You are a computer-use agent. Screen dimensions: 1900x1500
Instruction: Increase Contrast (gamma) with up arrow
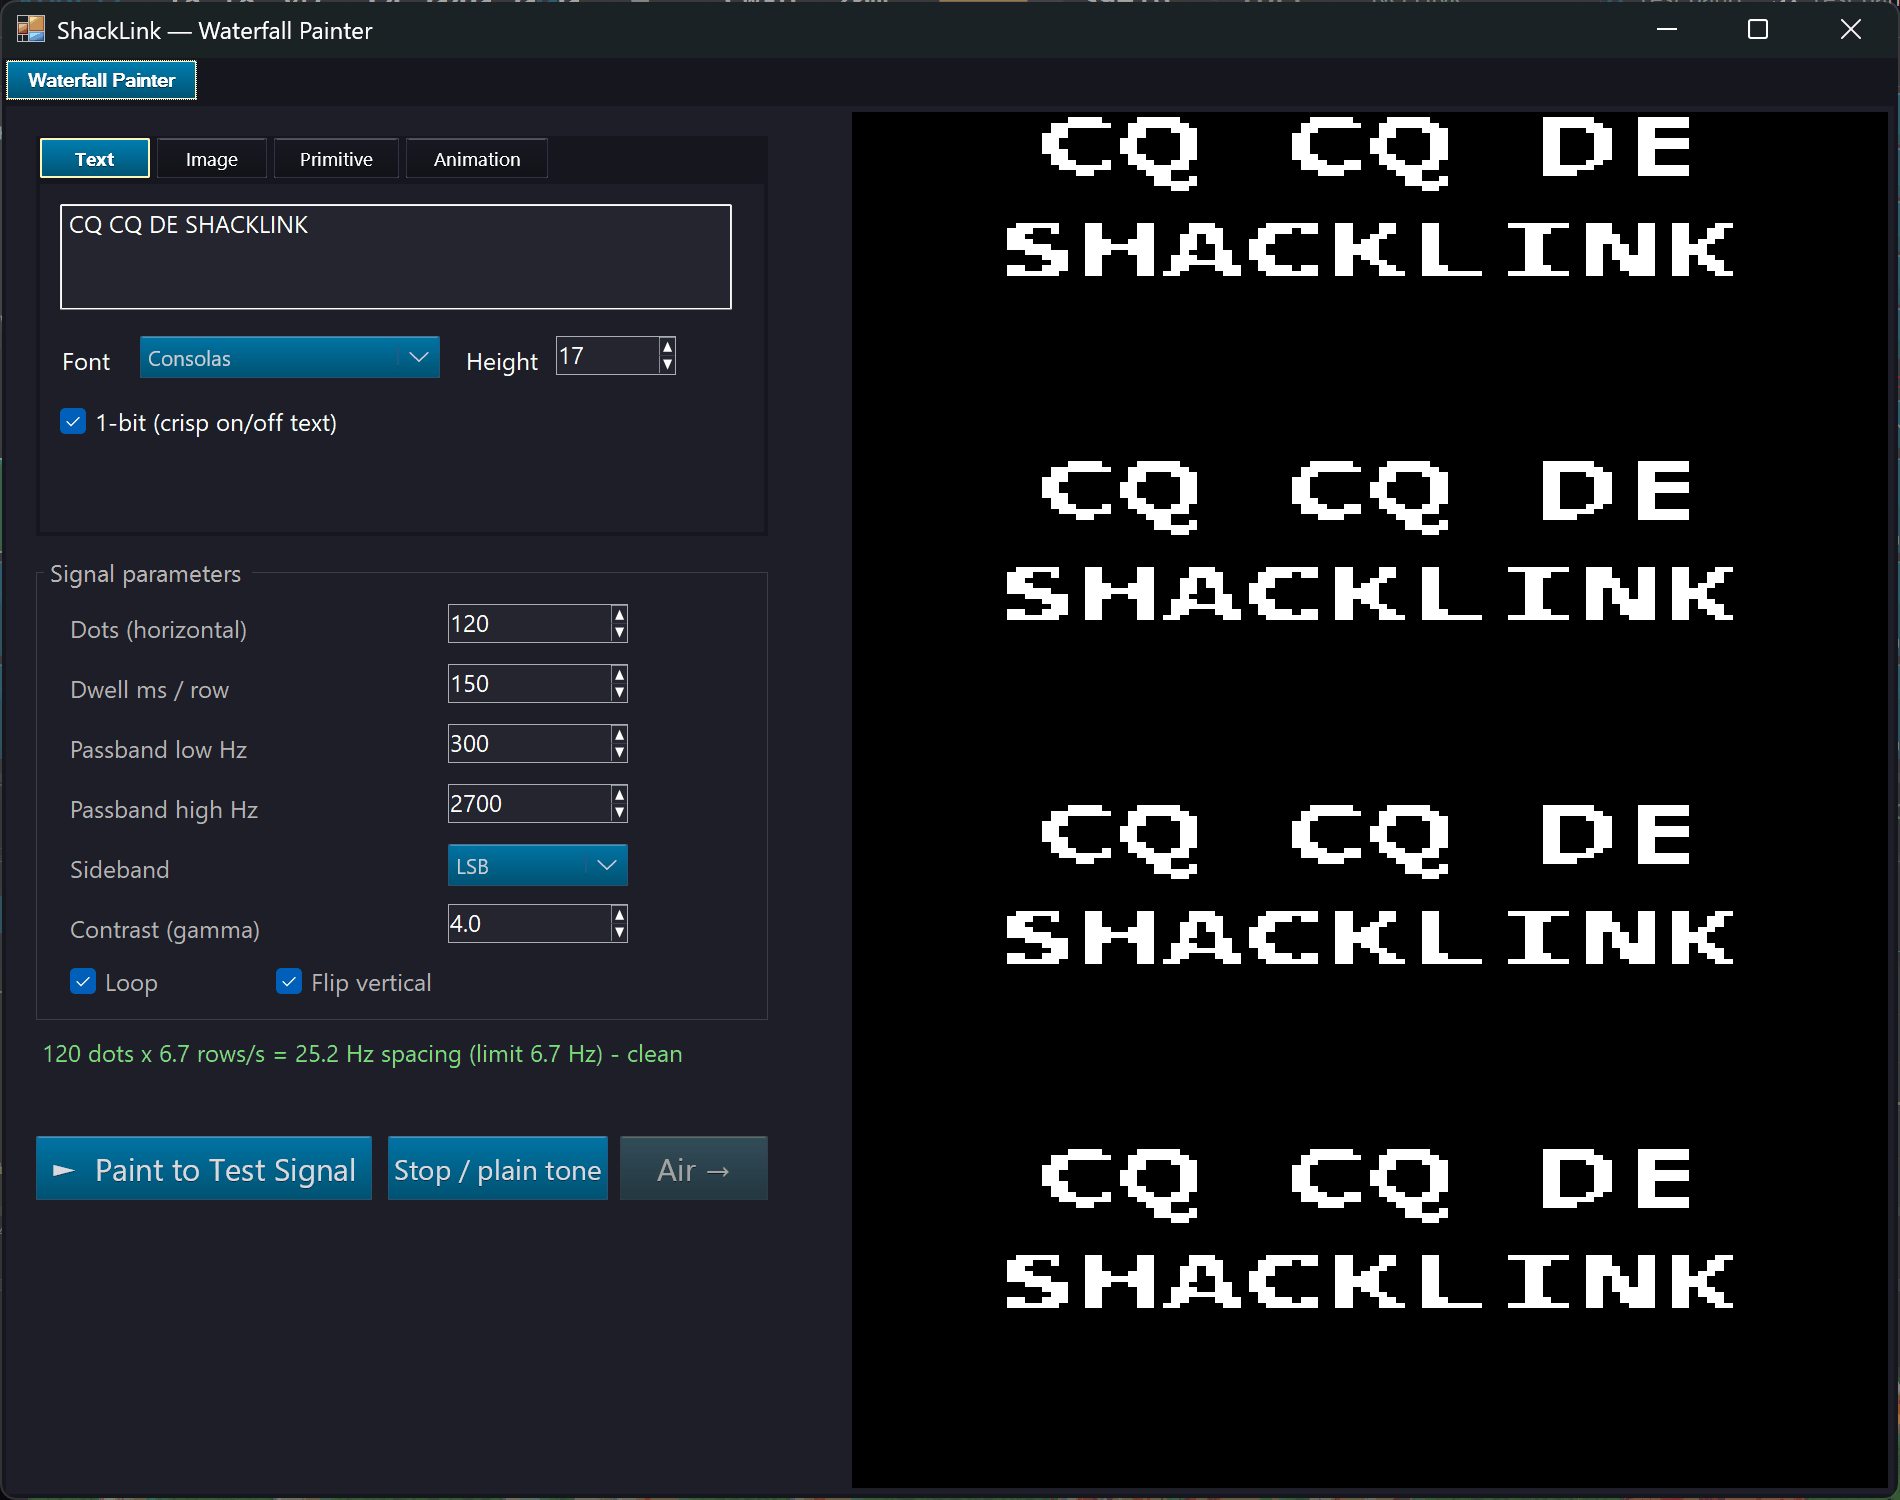tap(620, 915)
